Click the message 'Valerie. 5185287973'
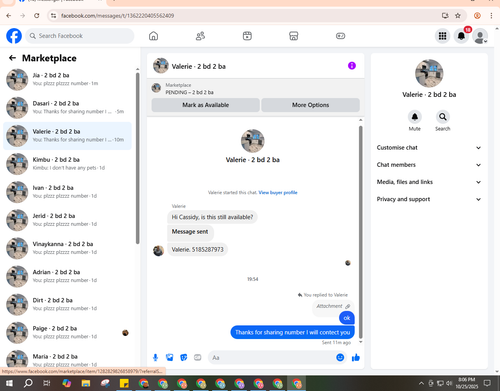This screenshot has width=500, height=391. [197, 250]
